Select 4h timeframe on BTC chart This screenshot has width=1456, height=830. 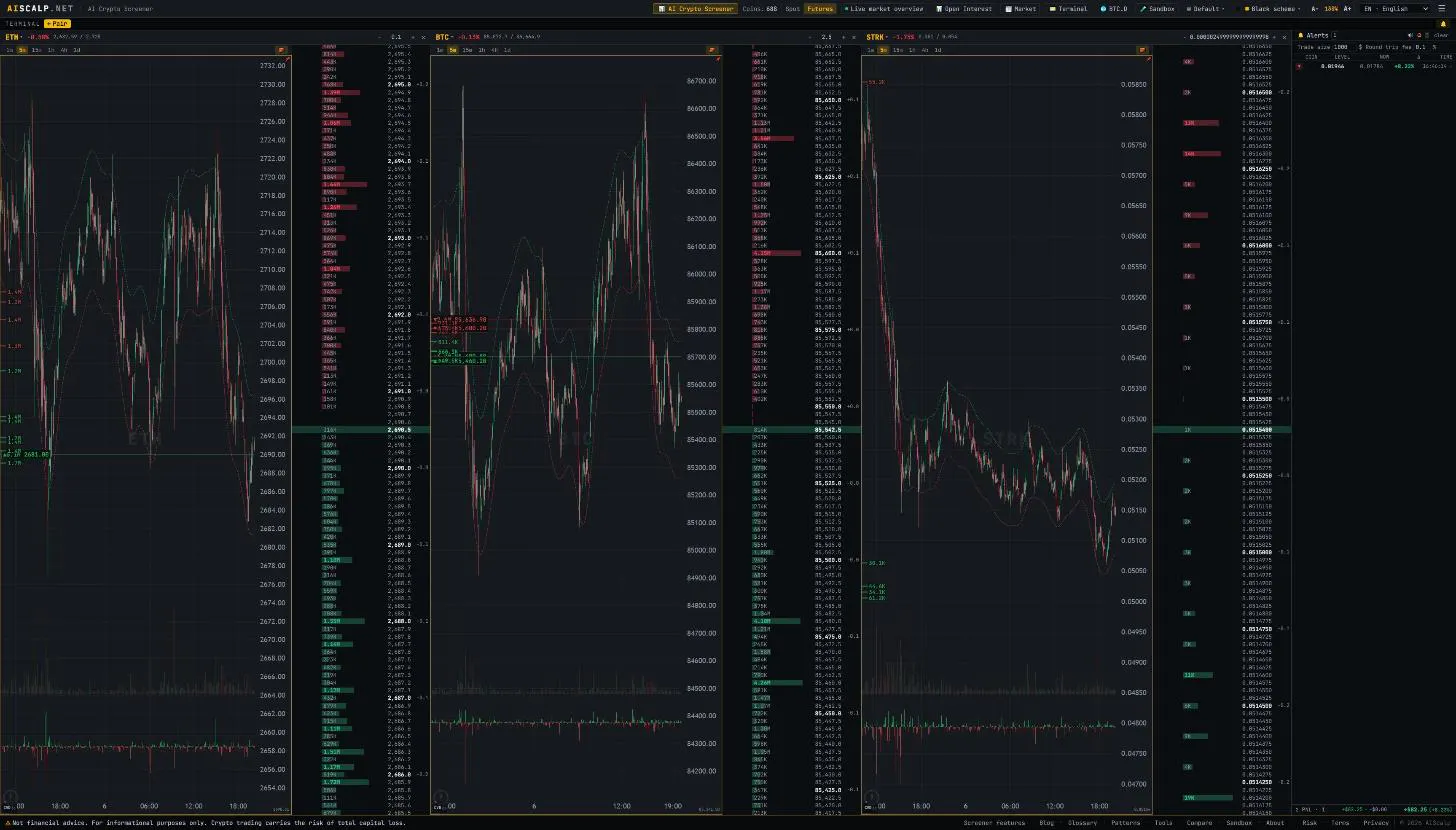click(x=494, y=50)
